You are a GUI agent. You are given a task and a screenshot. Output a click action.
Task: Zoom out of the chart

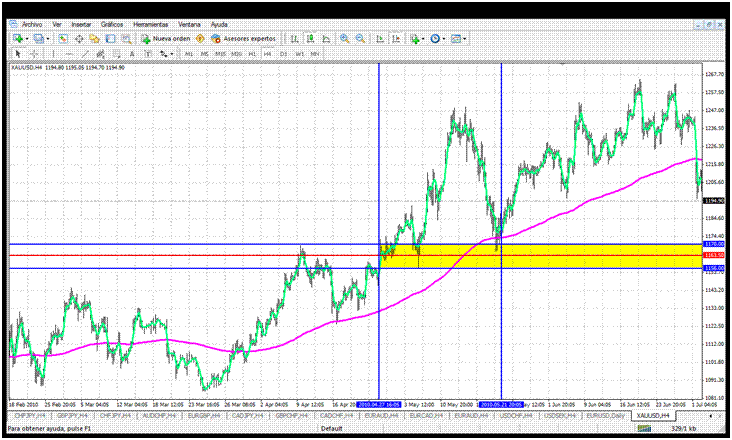(x=360, y=39)
